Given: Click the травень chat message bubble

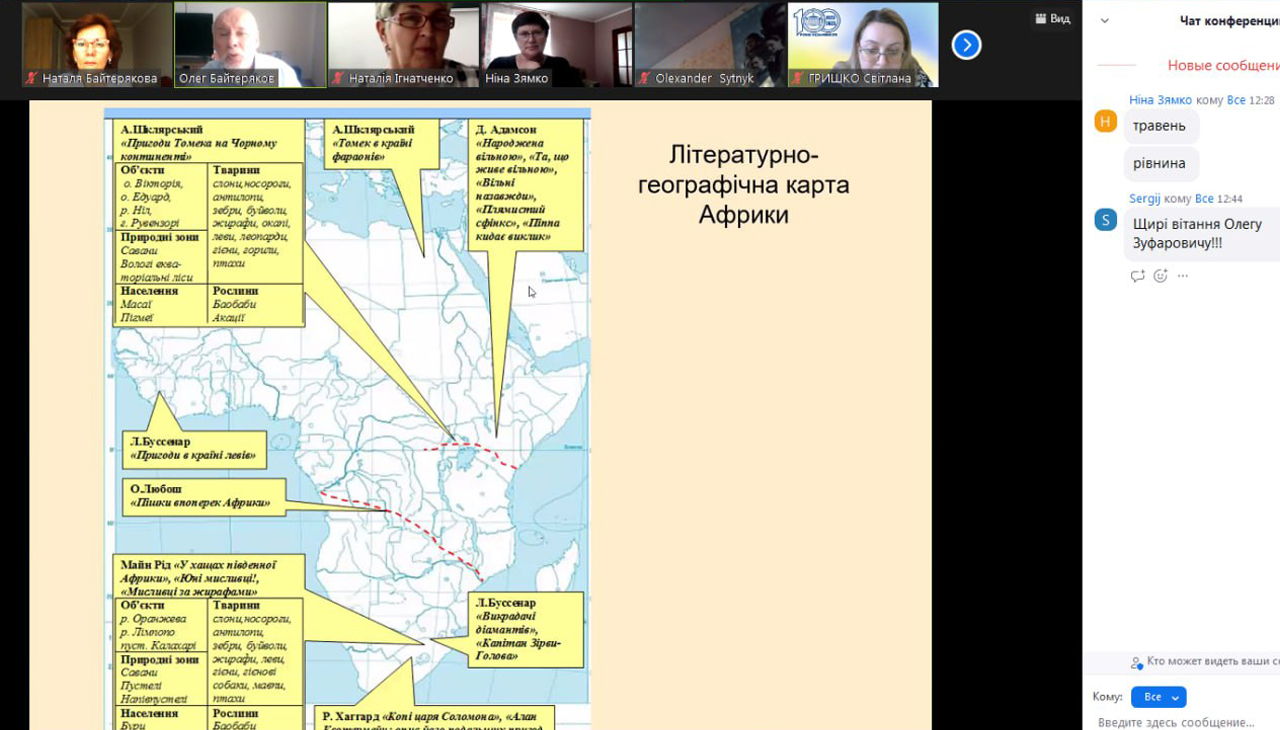Looking at the screenshot, I should click(1160, 126).
